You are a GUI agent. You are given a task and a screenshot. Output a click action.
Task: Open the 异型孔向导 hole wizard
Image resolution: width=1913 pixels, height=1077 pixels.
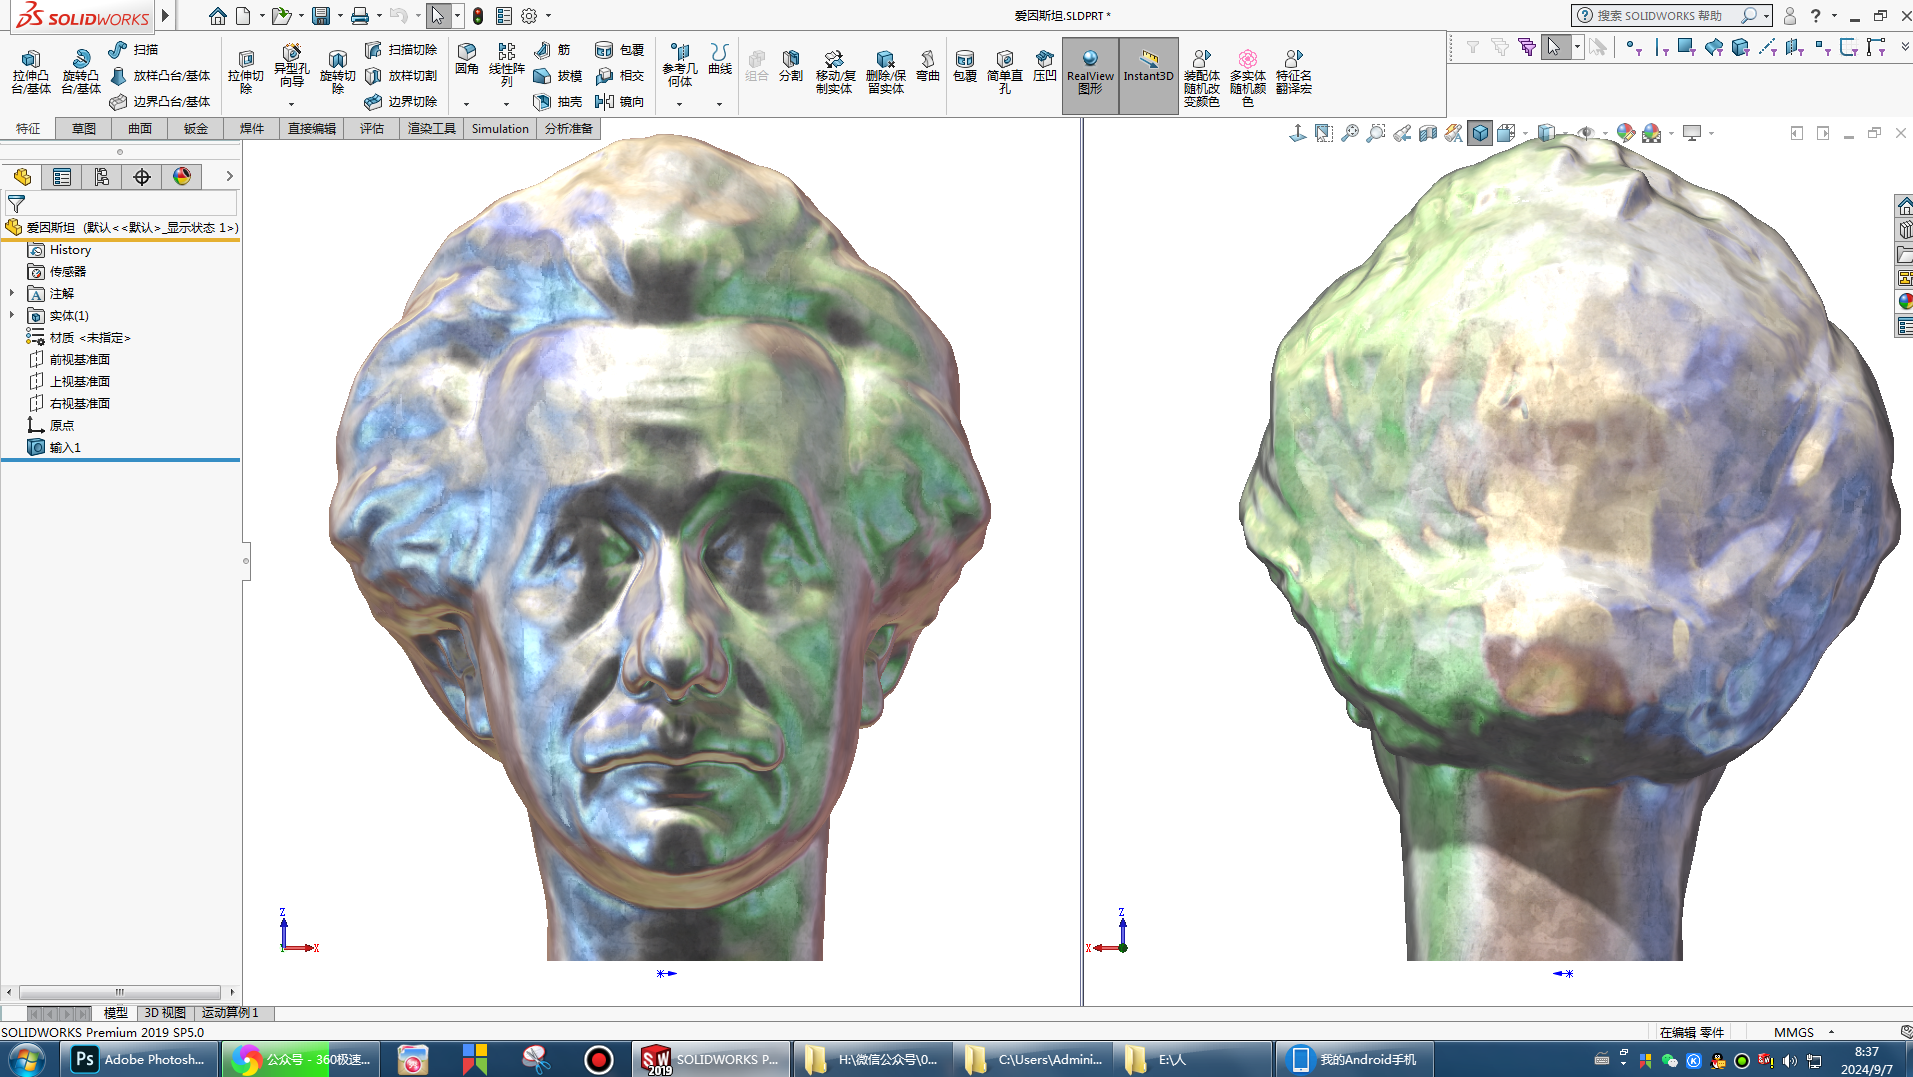tap(291, 66)
